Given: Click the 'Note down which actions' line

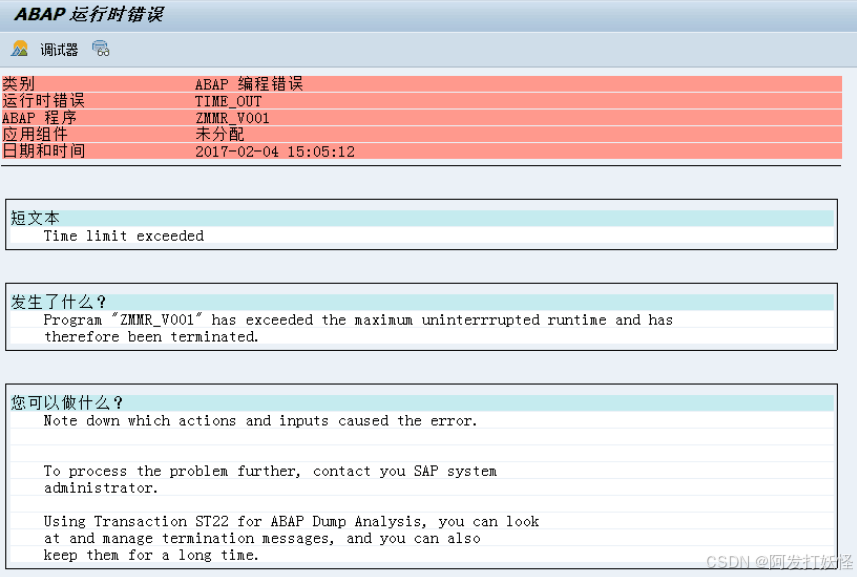Looking at the screenshot, I should (x=260, y=421).
